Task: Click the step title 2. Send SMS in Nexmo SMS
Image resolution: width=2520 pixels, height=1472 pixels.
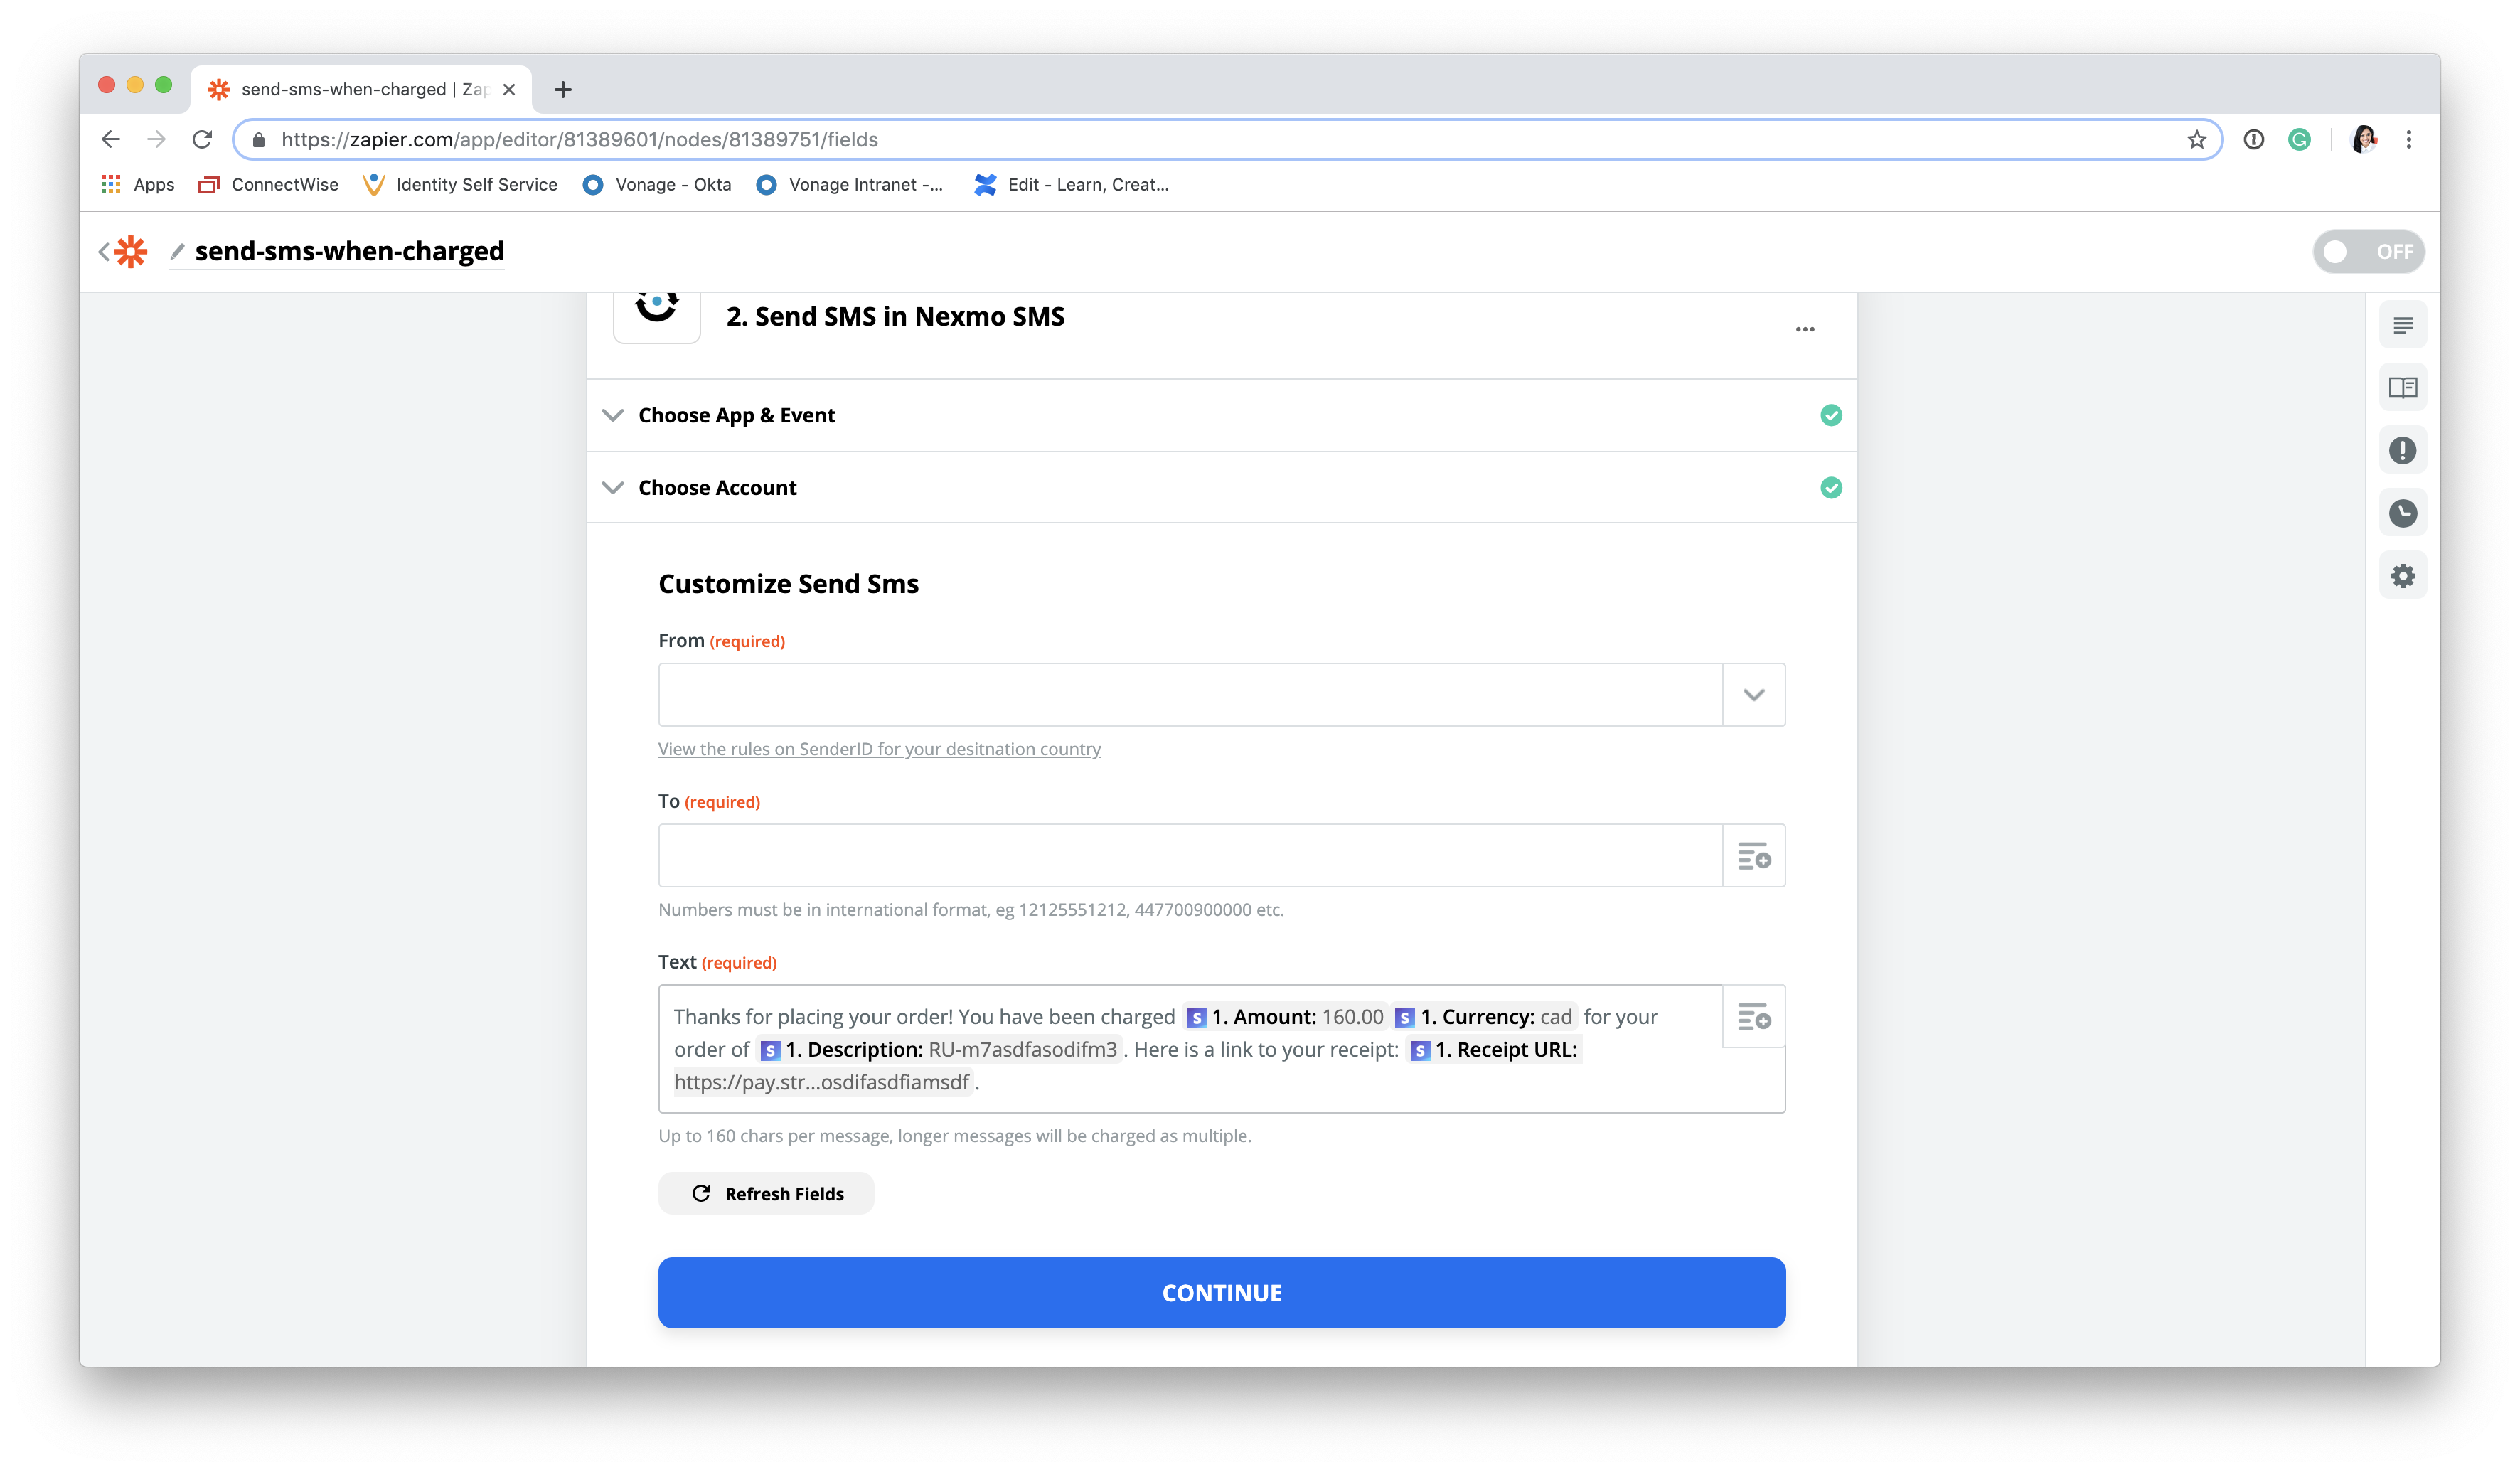Action: [x=895, y=317]
